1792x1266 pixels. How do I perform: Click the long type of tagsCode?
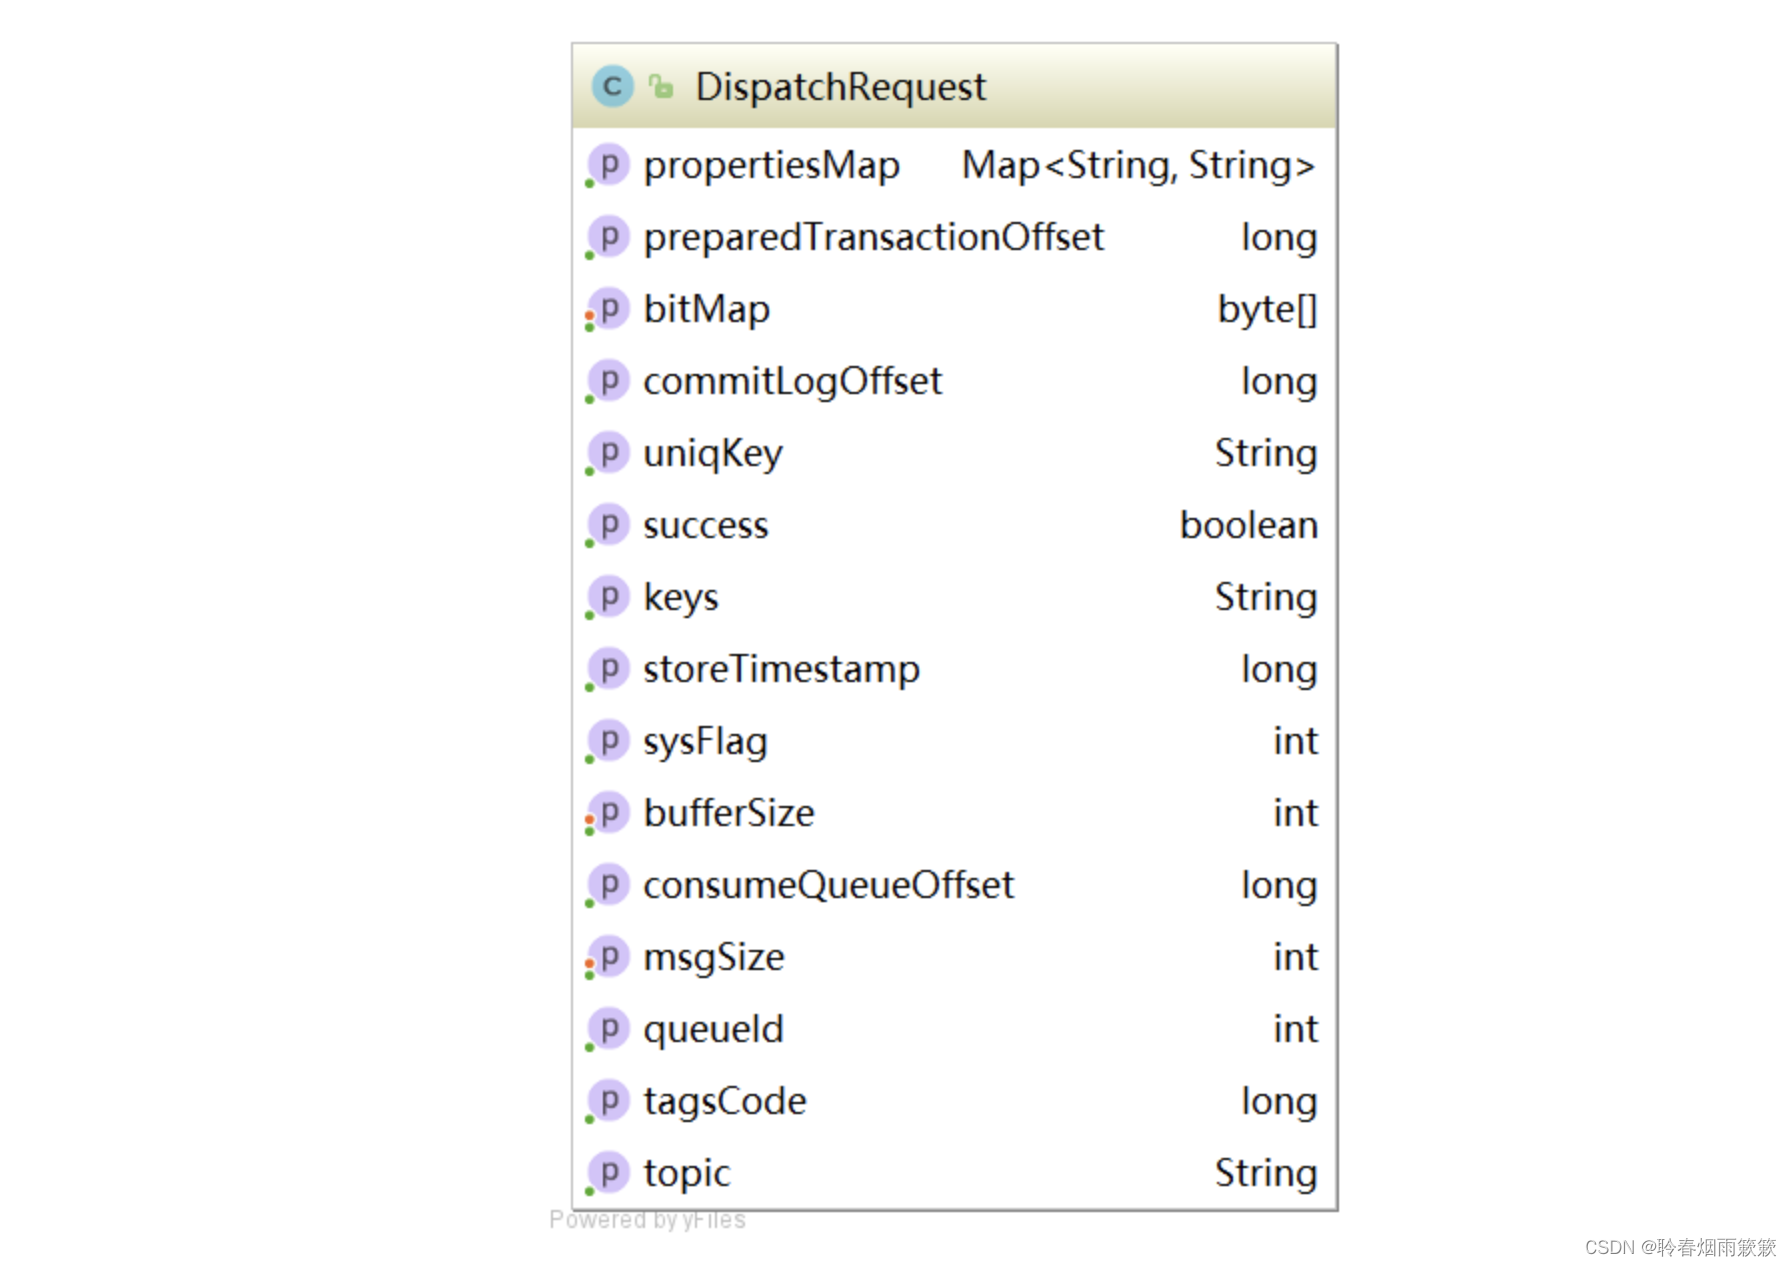pos(1279,1102)
